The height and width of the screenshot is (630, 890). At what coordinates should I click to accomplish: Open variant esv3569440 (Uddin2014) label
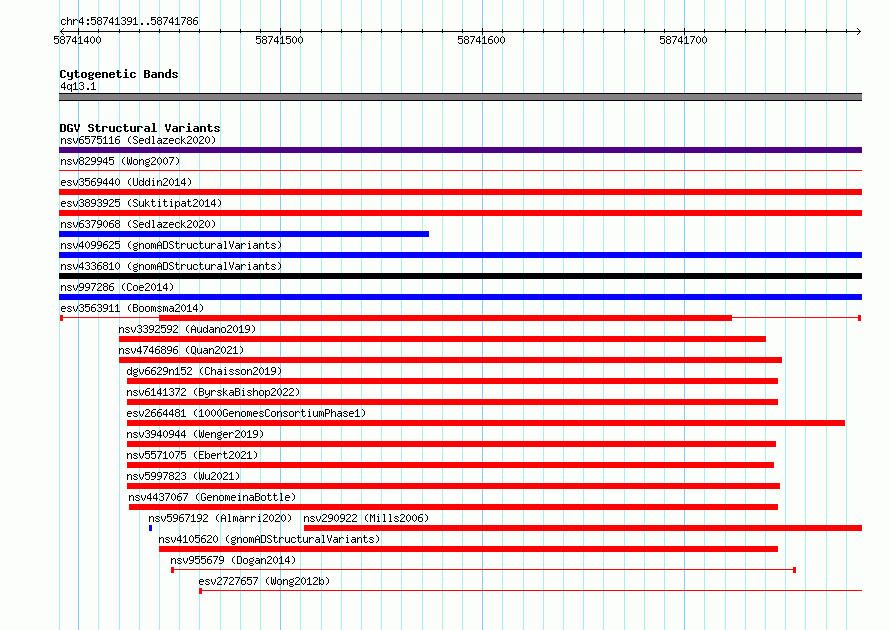tap(126, 182)
